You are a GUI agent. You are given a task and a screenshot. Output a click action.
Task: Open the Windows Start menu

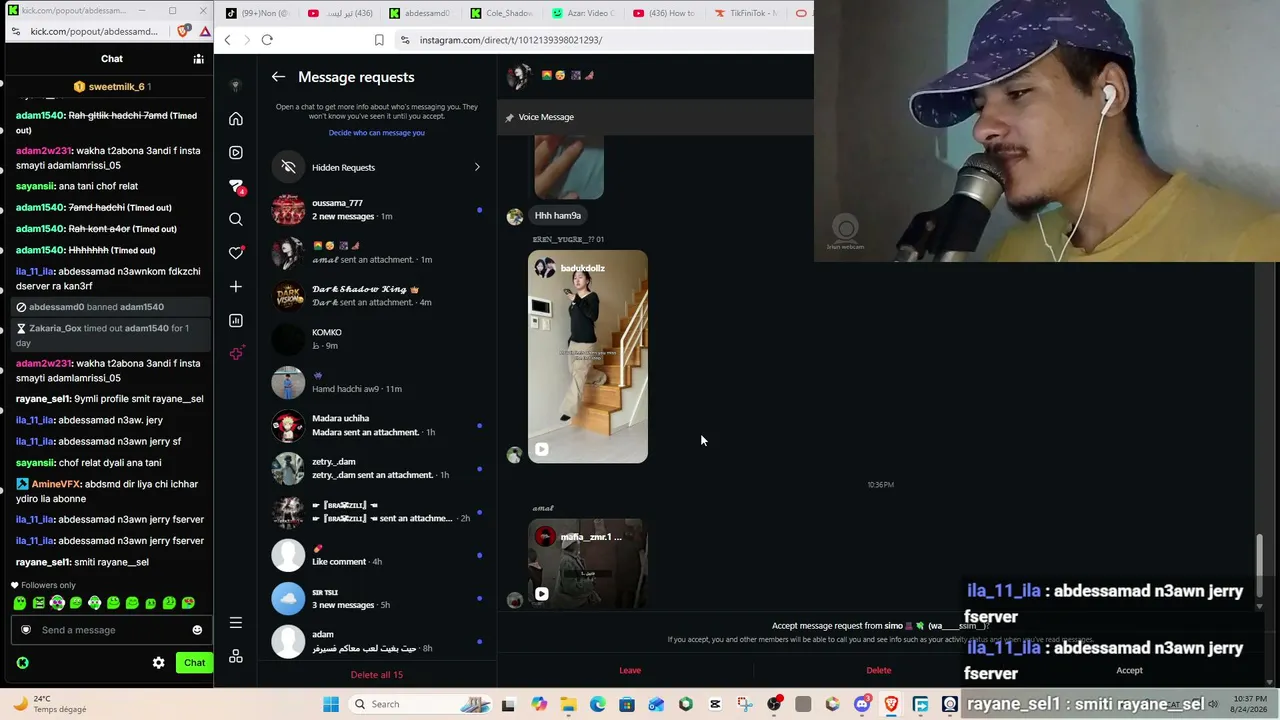[331, 704]
